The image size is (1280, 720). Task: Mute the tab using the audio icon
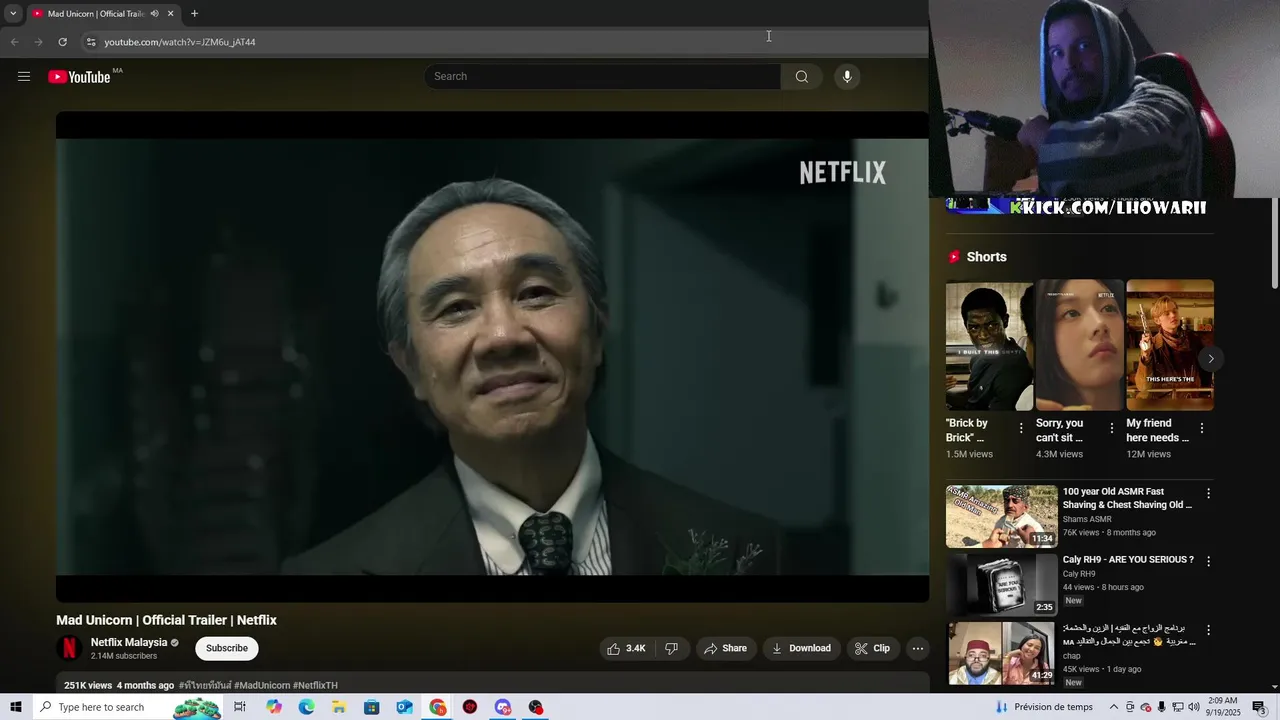tap(154, 14)
